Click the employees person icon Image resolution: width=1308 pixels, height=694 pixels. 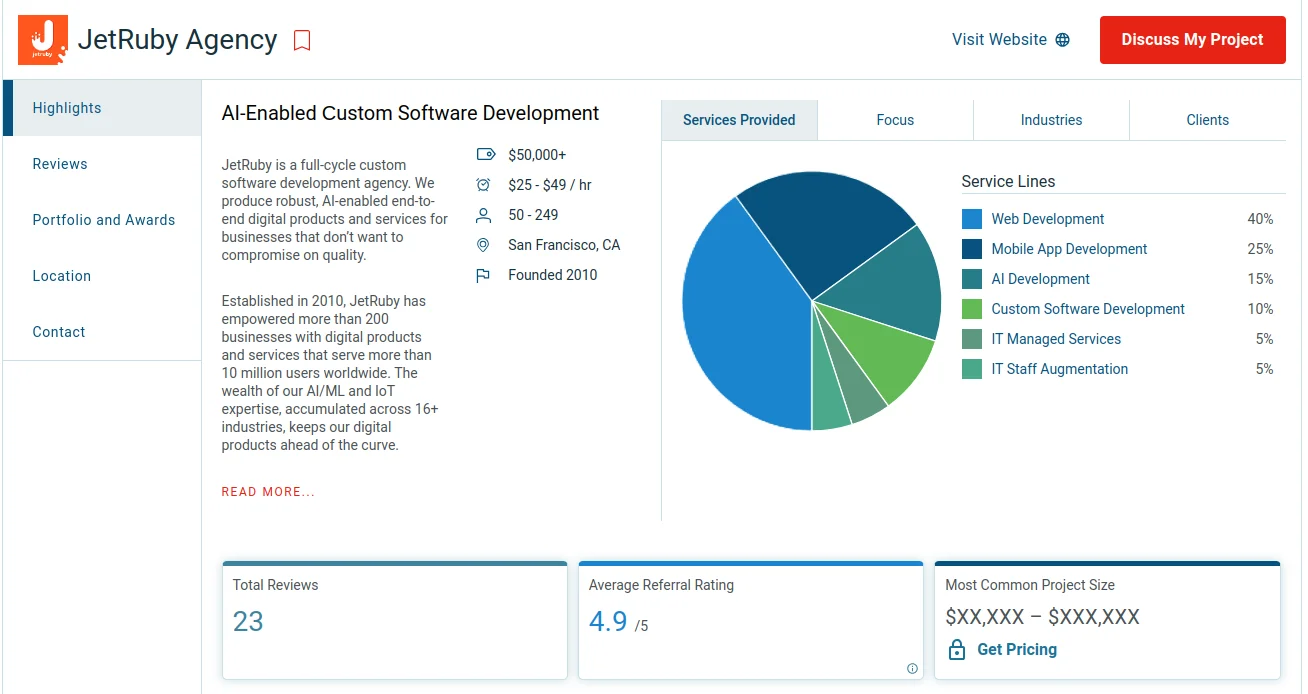coord(484,215)
